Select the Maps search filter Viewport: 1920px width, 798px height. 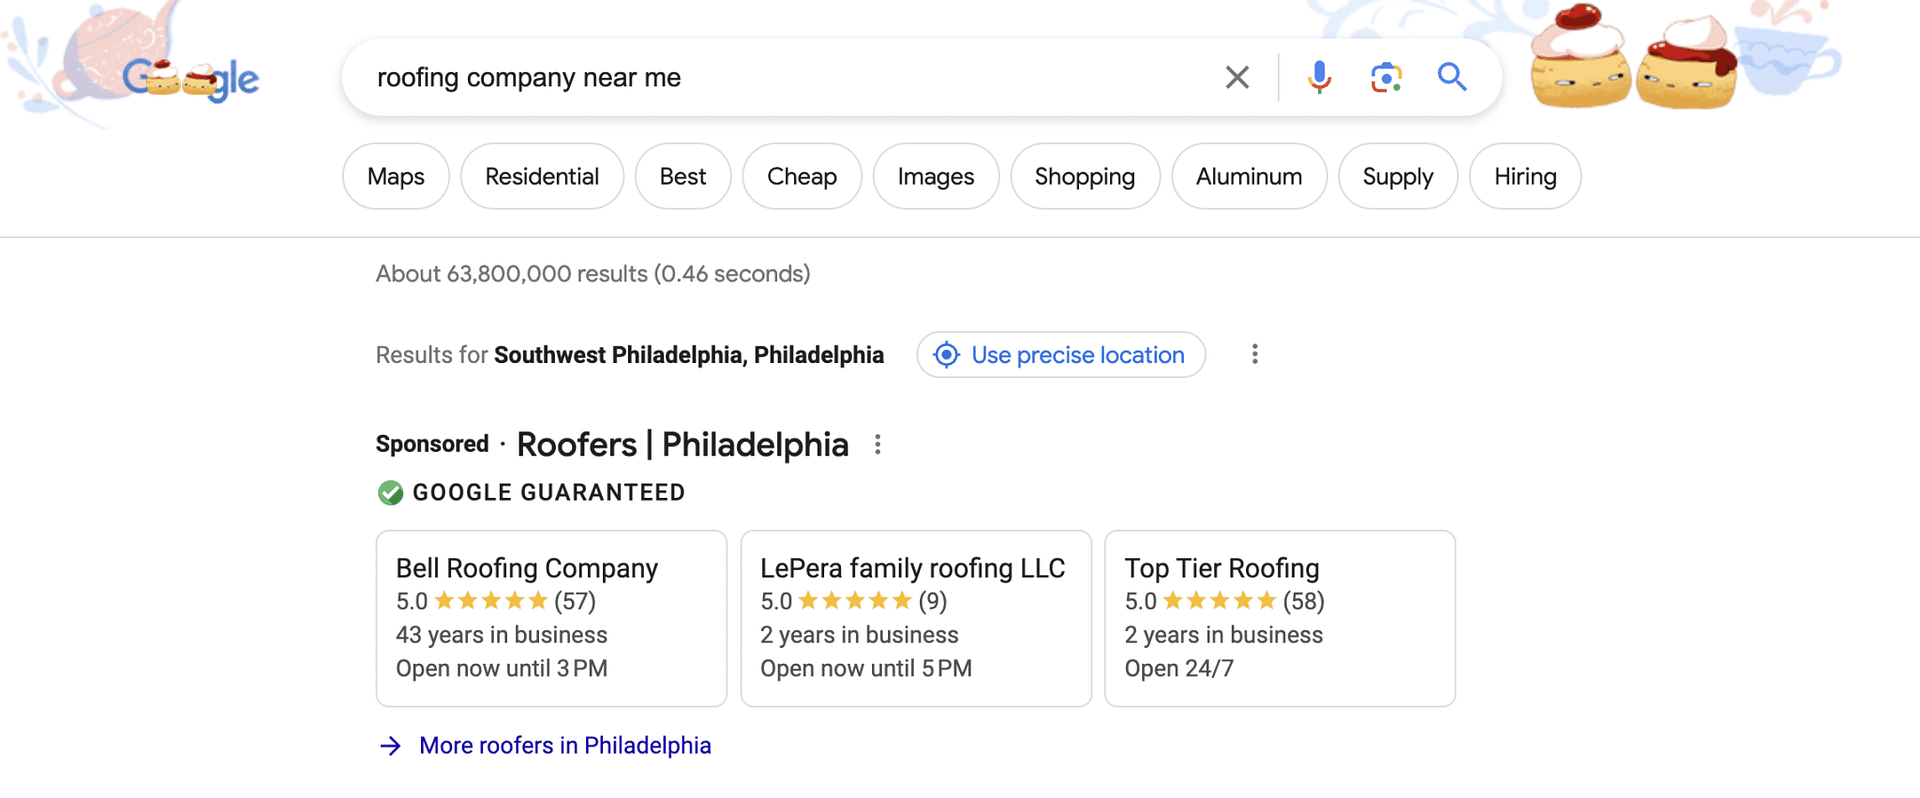coord(395,176)
